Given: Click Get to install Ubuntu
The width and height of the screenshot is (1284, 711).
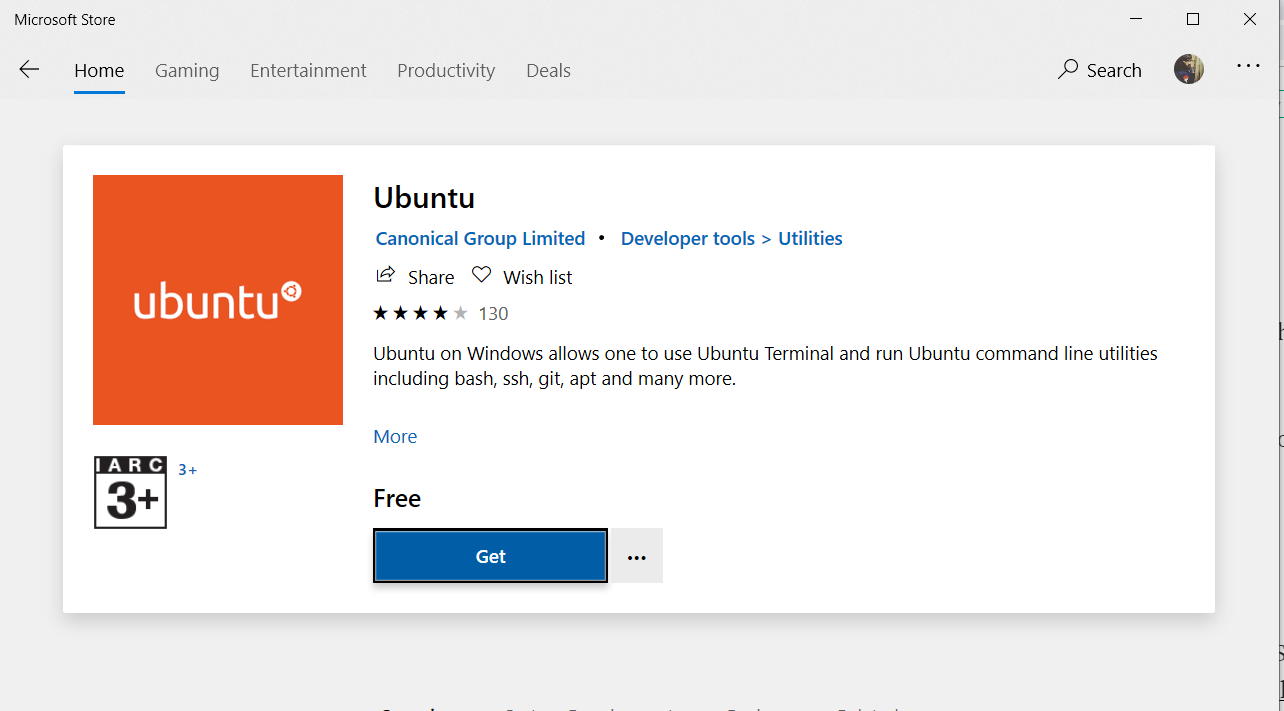Looking at the screenshot, I should tap(490, 556).
